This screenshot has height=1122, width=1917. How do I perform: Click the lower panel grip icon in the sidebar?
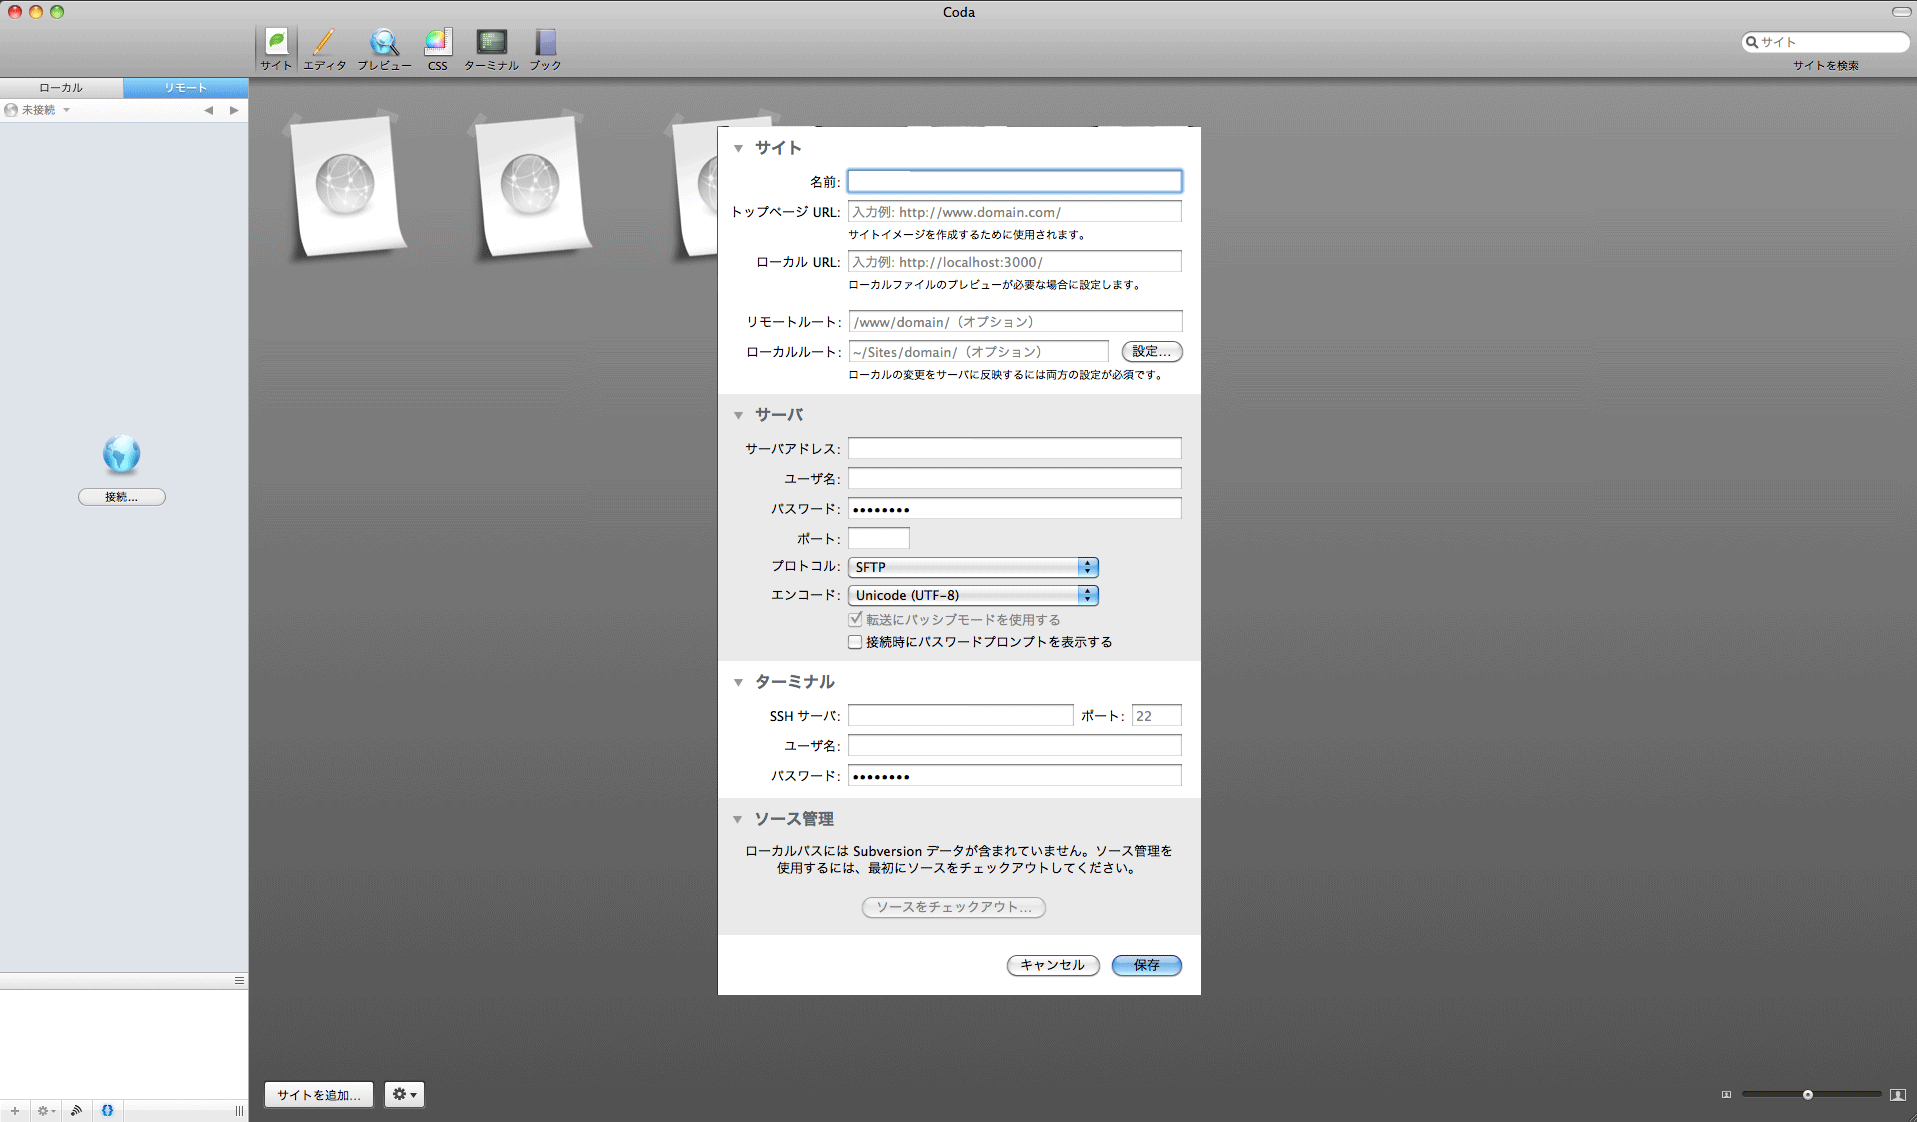point(239,980)
